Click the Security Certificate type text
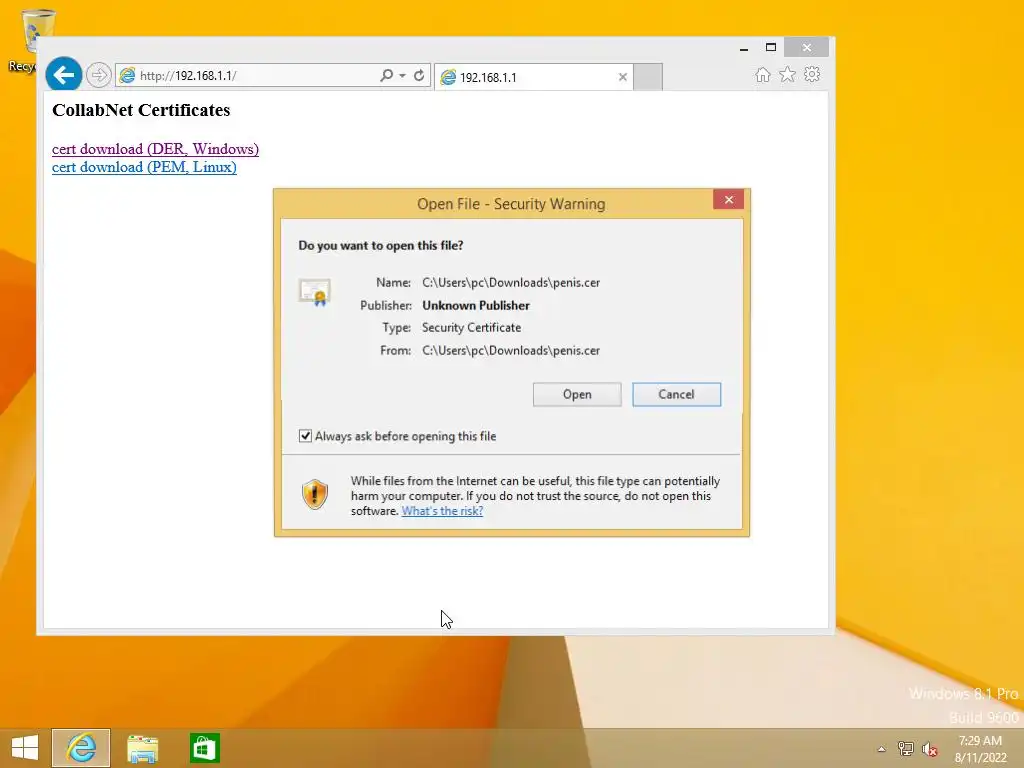1024x768 pixels. click(472, 328)
